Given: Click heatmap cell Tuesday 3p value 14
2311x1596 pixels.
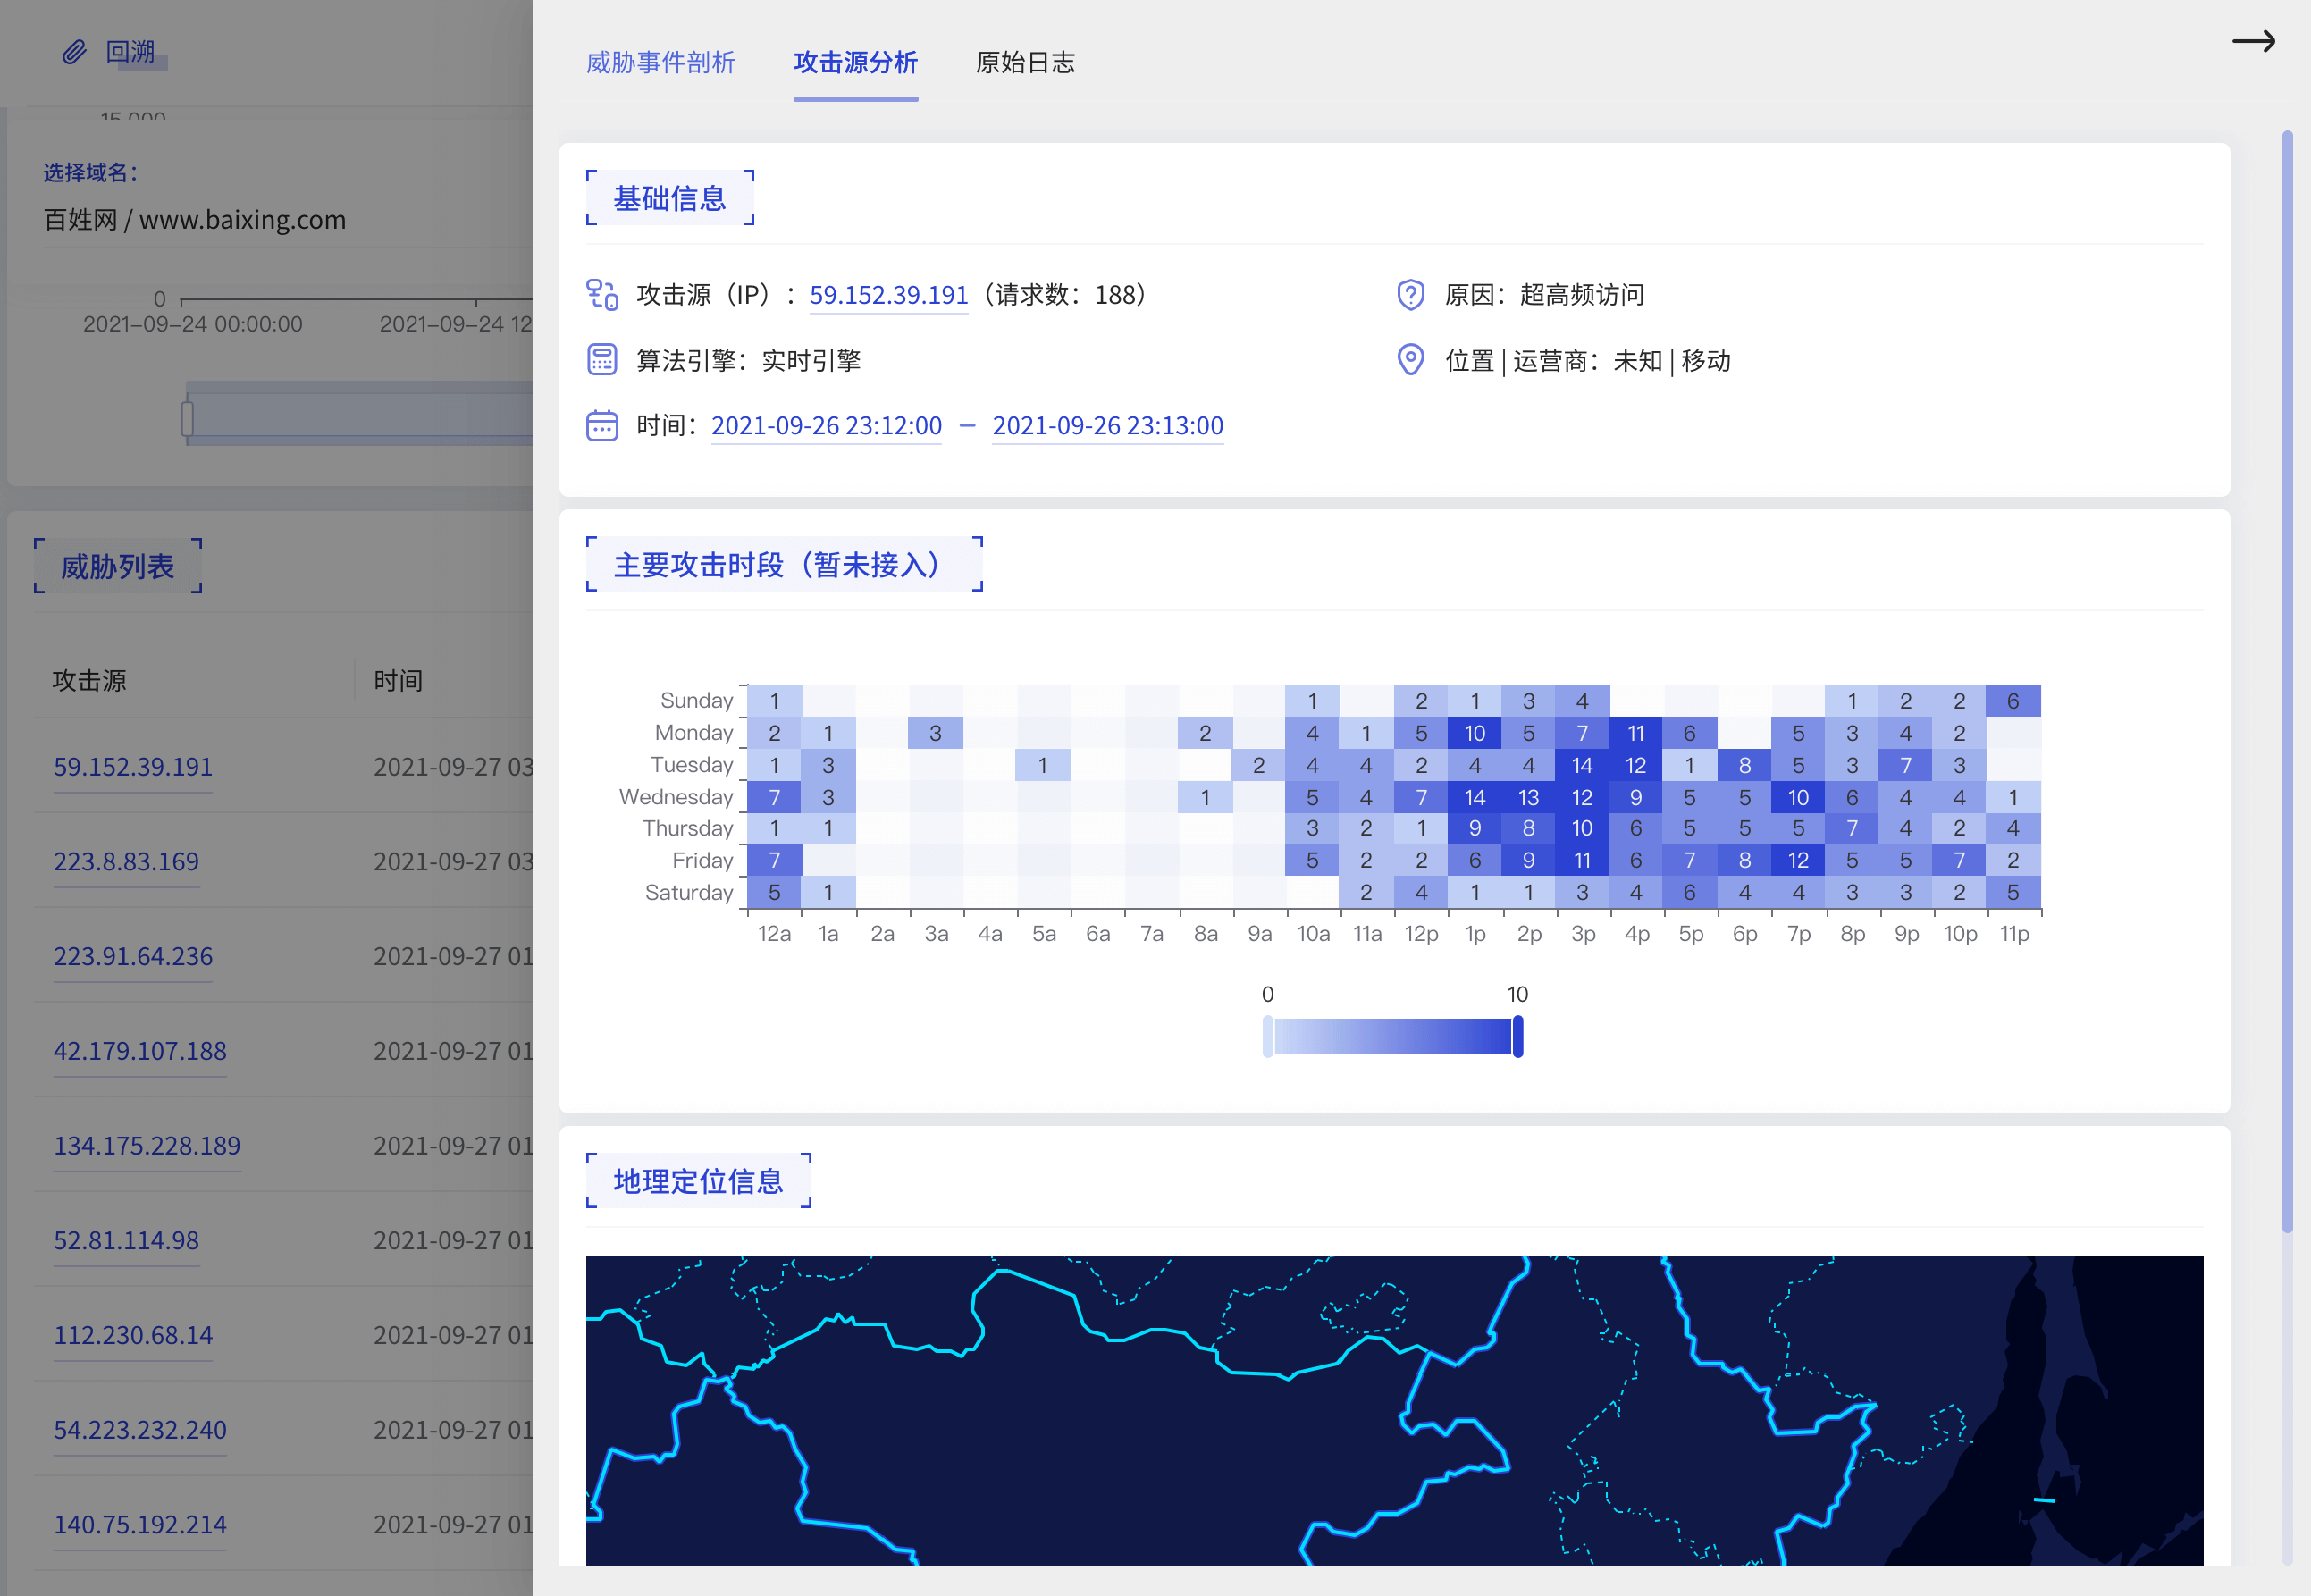Looking at the screenshot, I should click(x=1582, y=765).
